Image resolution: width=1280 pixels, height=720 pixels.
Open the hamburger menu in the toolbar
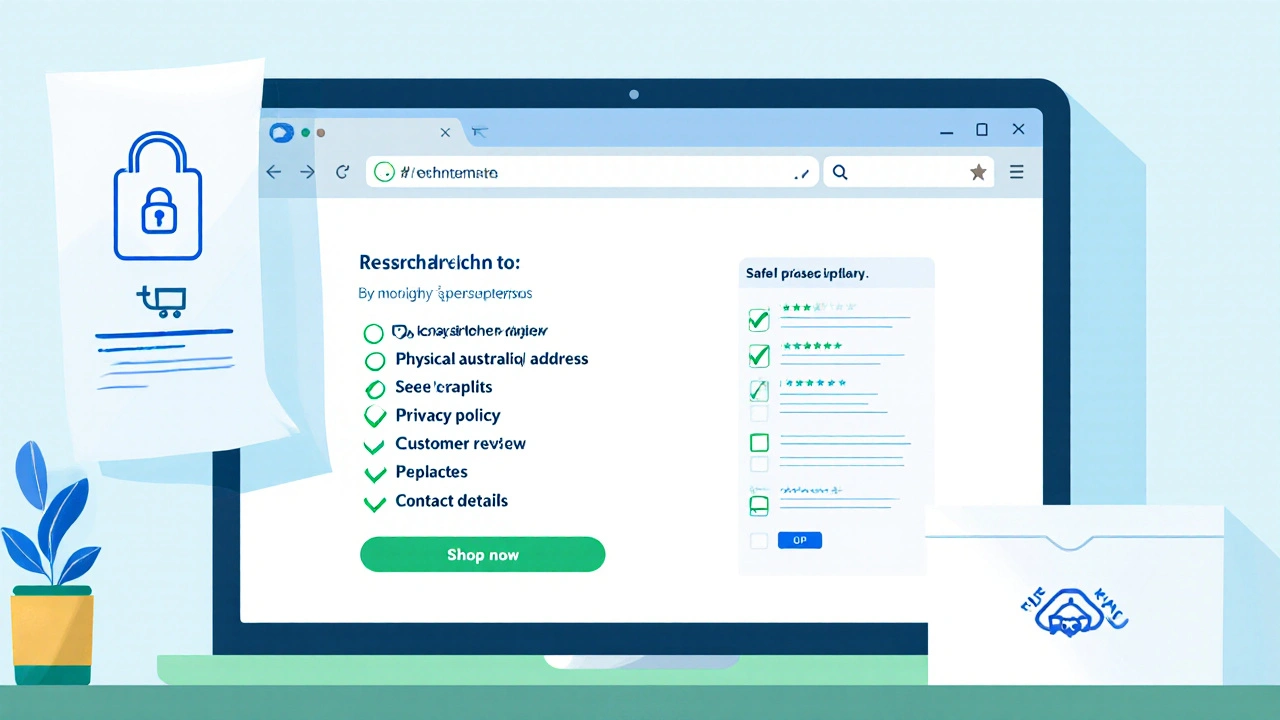tap(1016, 172)
